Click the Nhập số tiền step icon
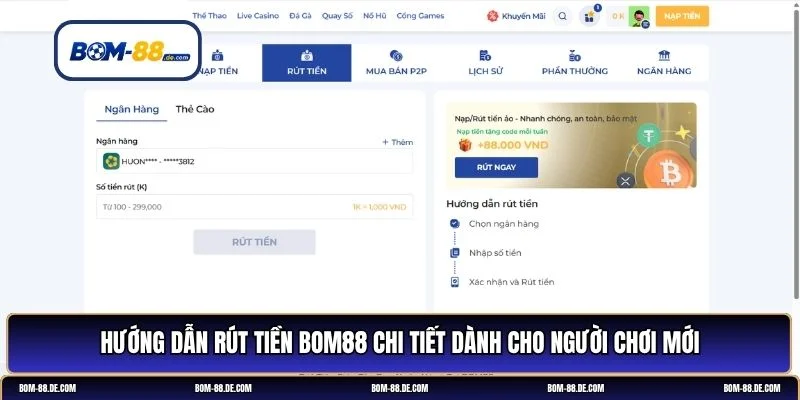Image resolution: width=800 pixels, height=400 pixels. click(x=455, y=253)
